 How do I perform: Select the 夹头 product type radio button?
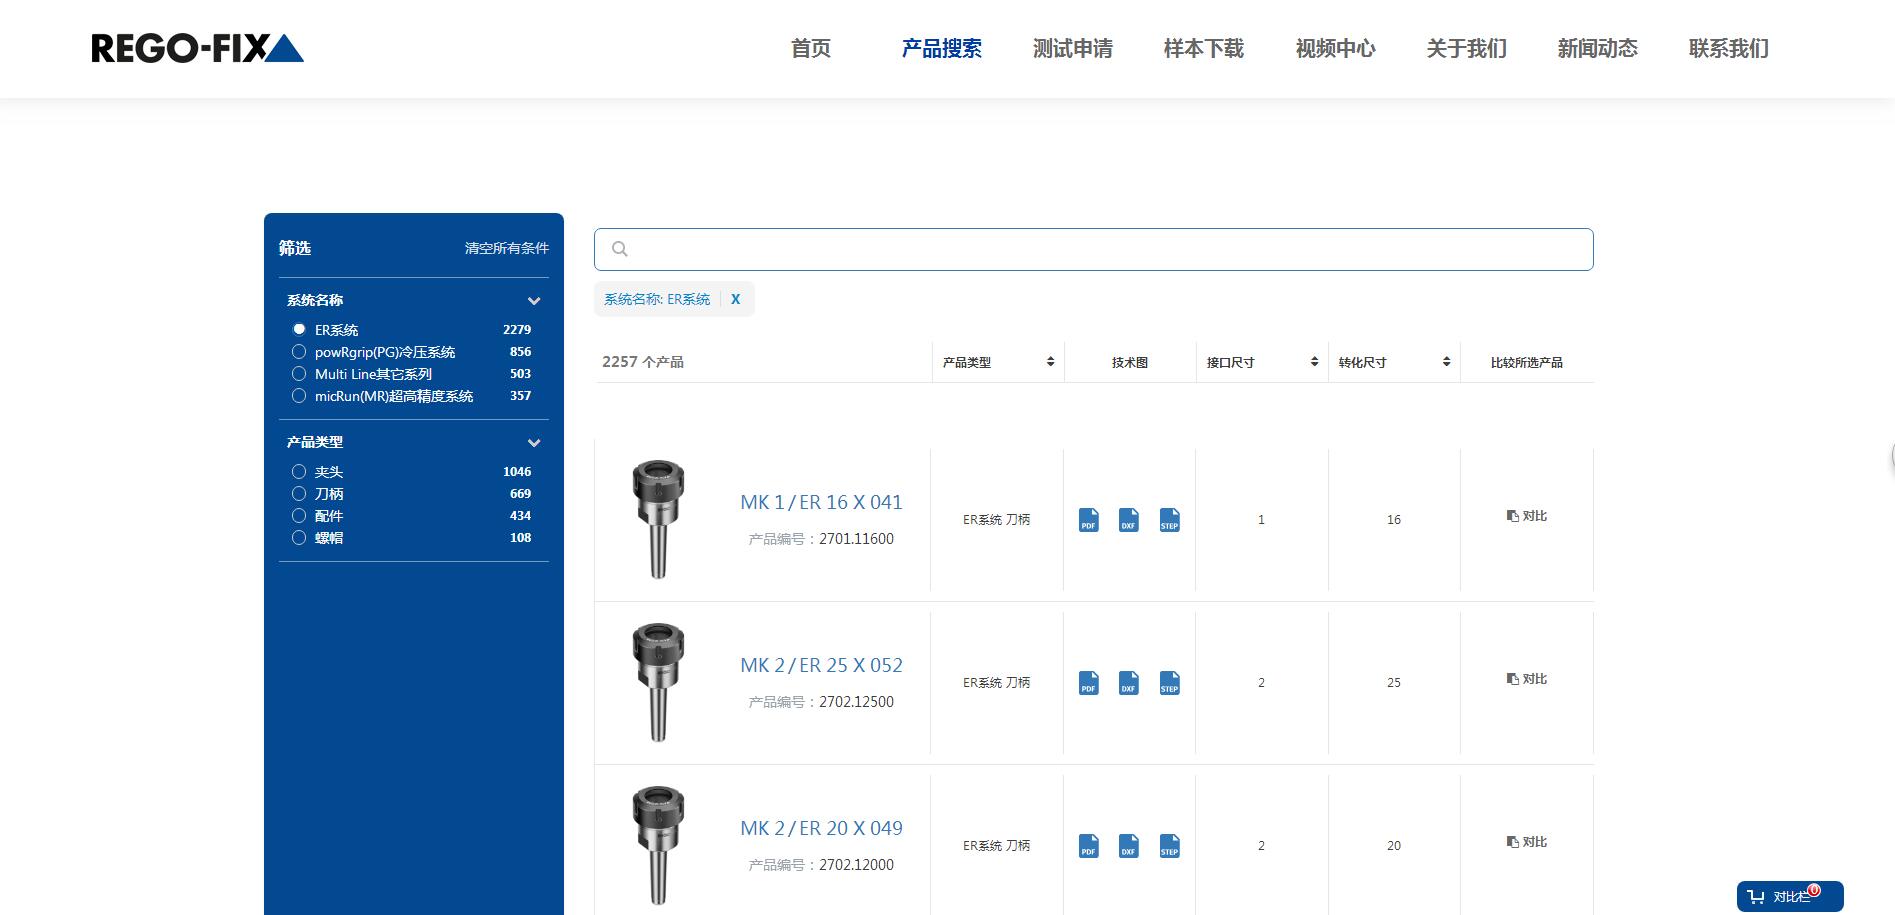coord(299,472)
